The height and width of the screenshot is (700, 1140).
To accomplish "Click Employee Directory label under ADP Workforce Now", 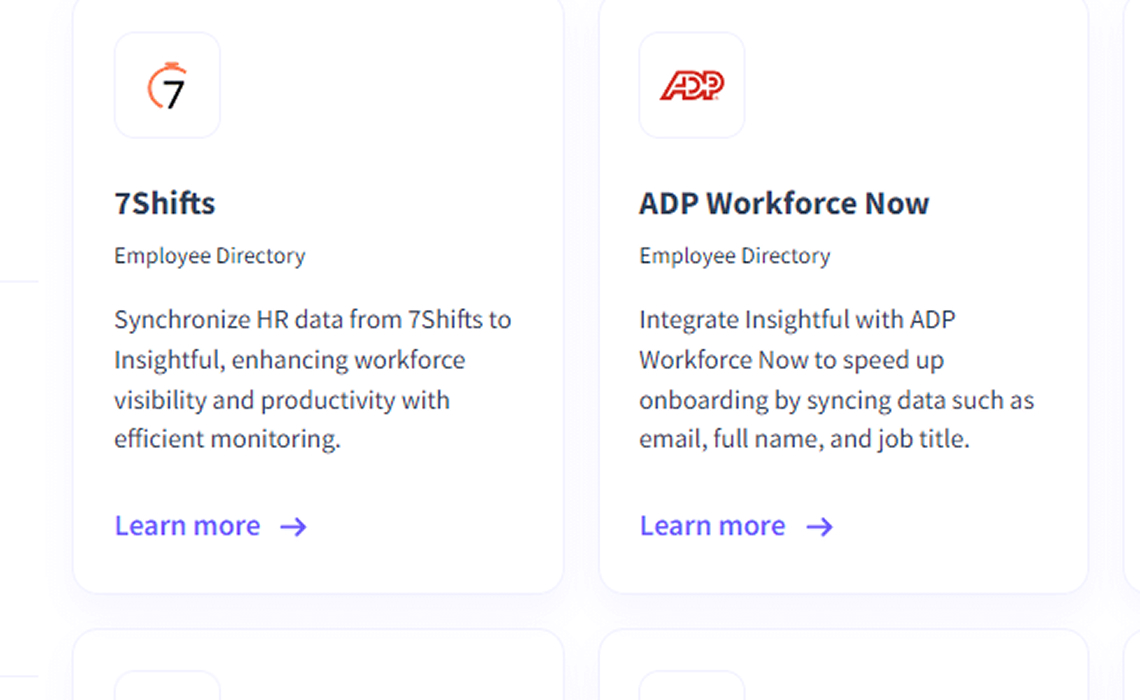I will click(735, 256).
